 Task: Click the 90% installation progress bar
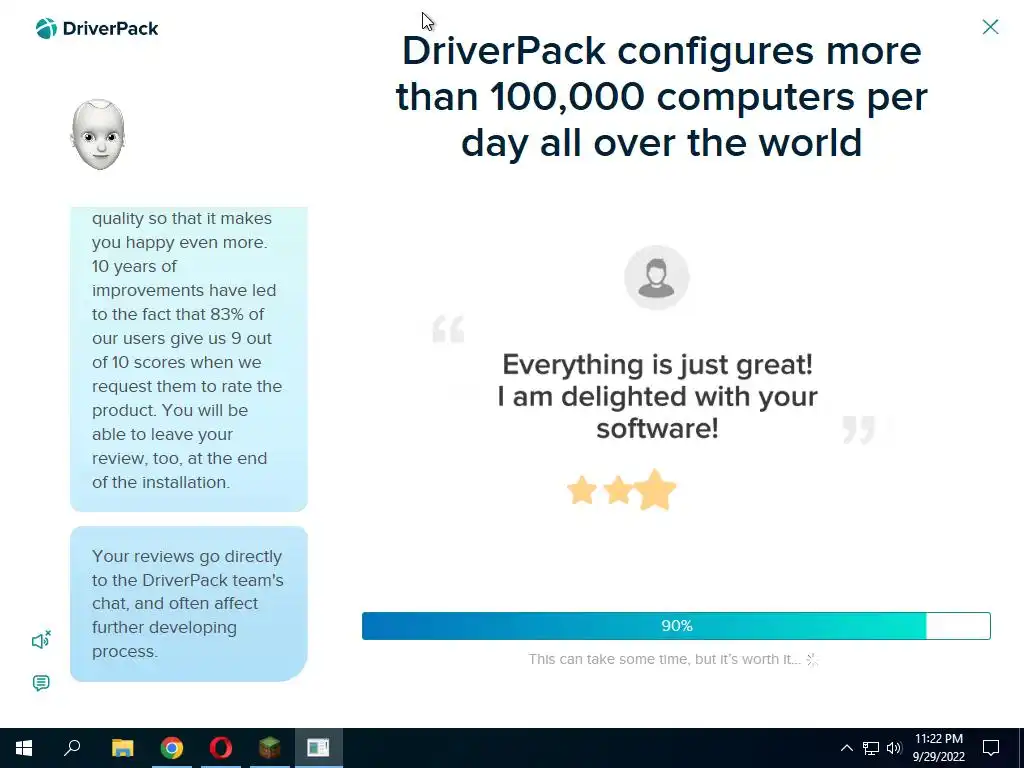coord(676,626)
